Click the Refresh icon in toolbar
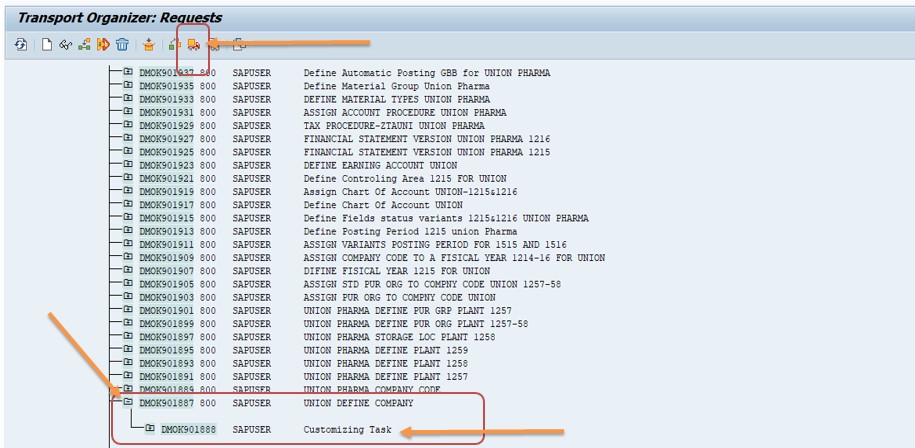 tap(20, 44)
